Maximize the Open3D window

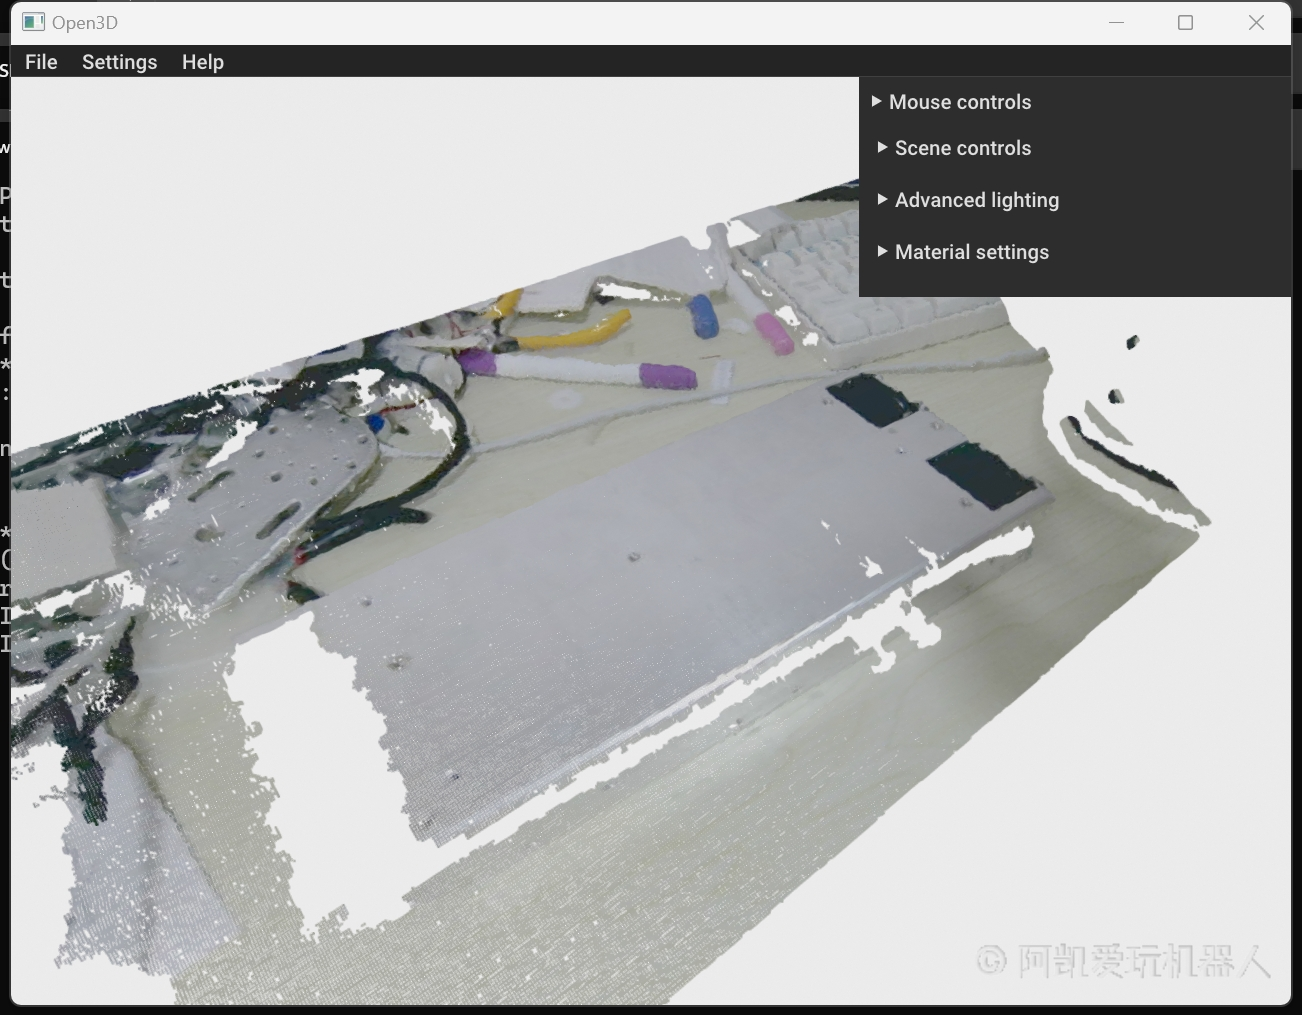[1186, 22]
